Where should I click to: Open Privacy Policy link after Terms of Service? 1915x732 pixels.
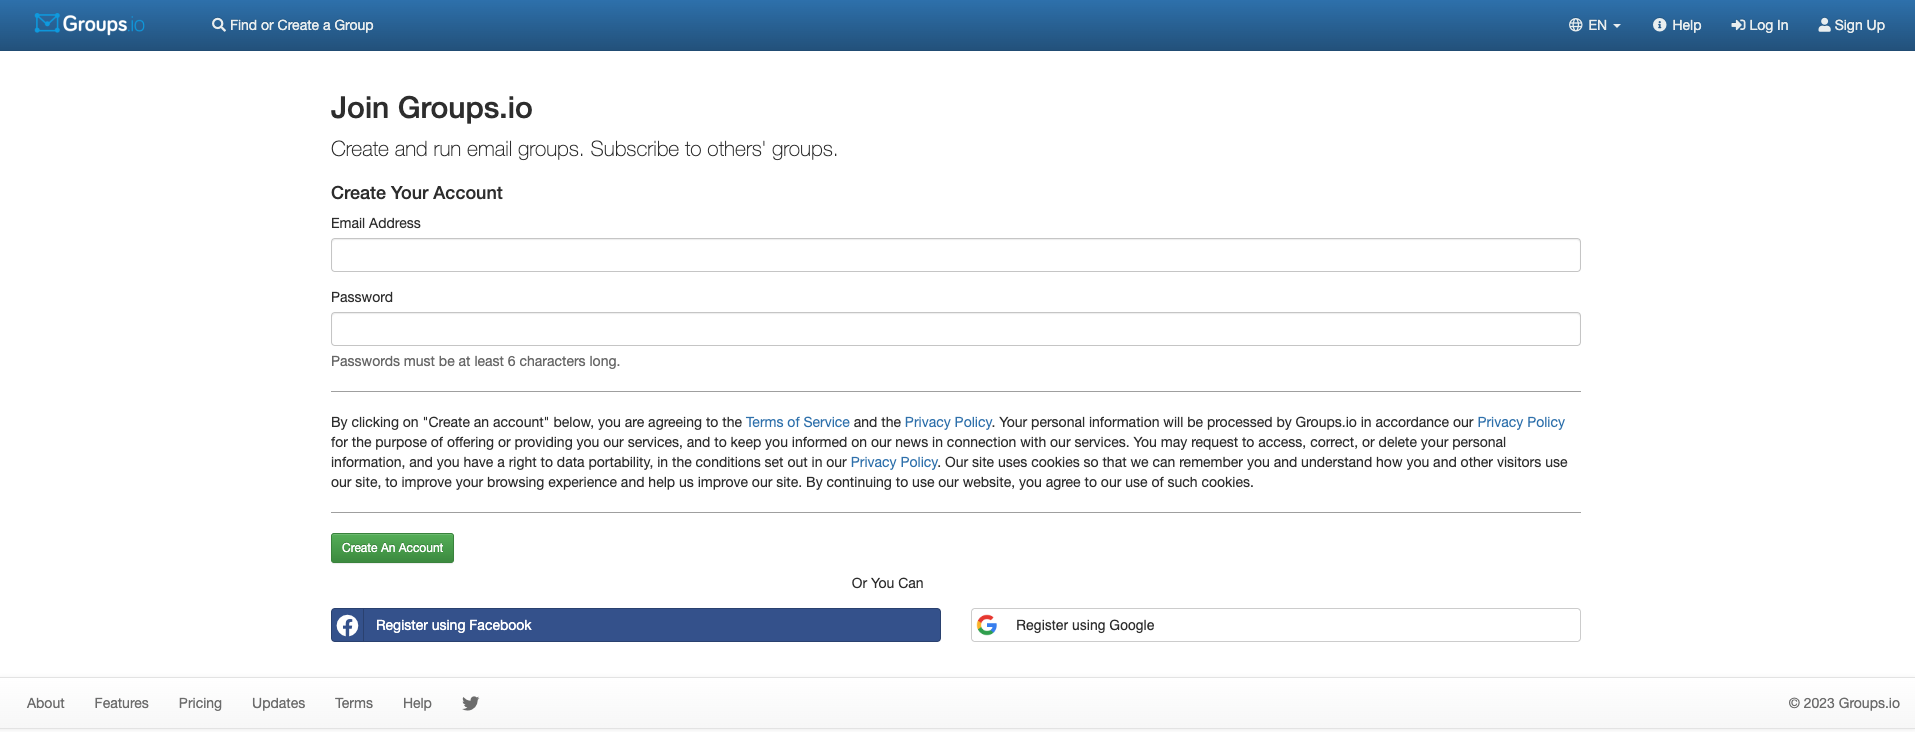tap(948, 422)
